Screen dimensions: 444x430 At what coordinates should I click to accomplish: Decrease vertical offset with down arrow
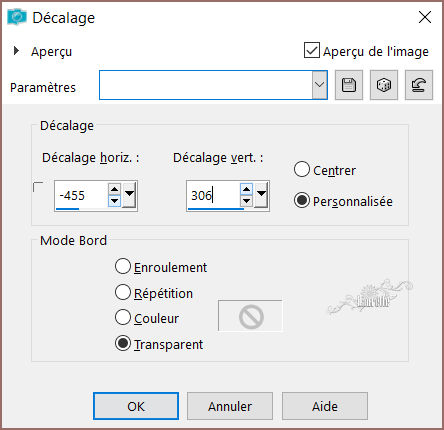pyautogui.click(x=246, y=201)
